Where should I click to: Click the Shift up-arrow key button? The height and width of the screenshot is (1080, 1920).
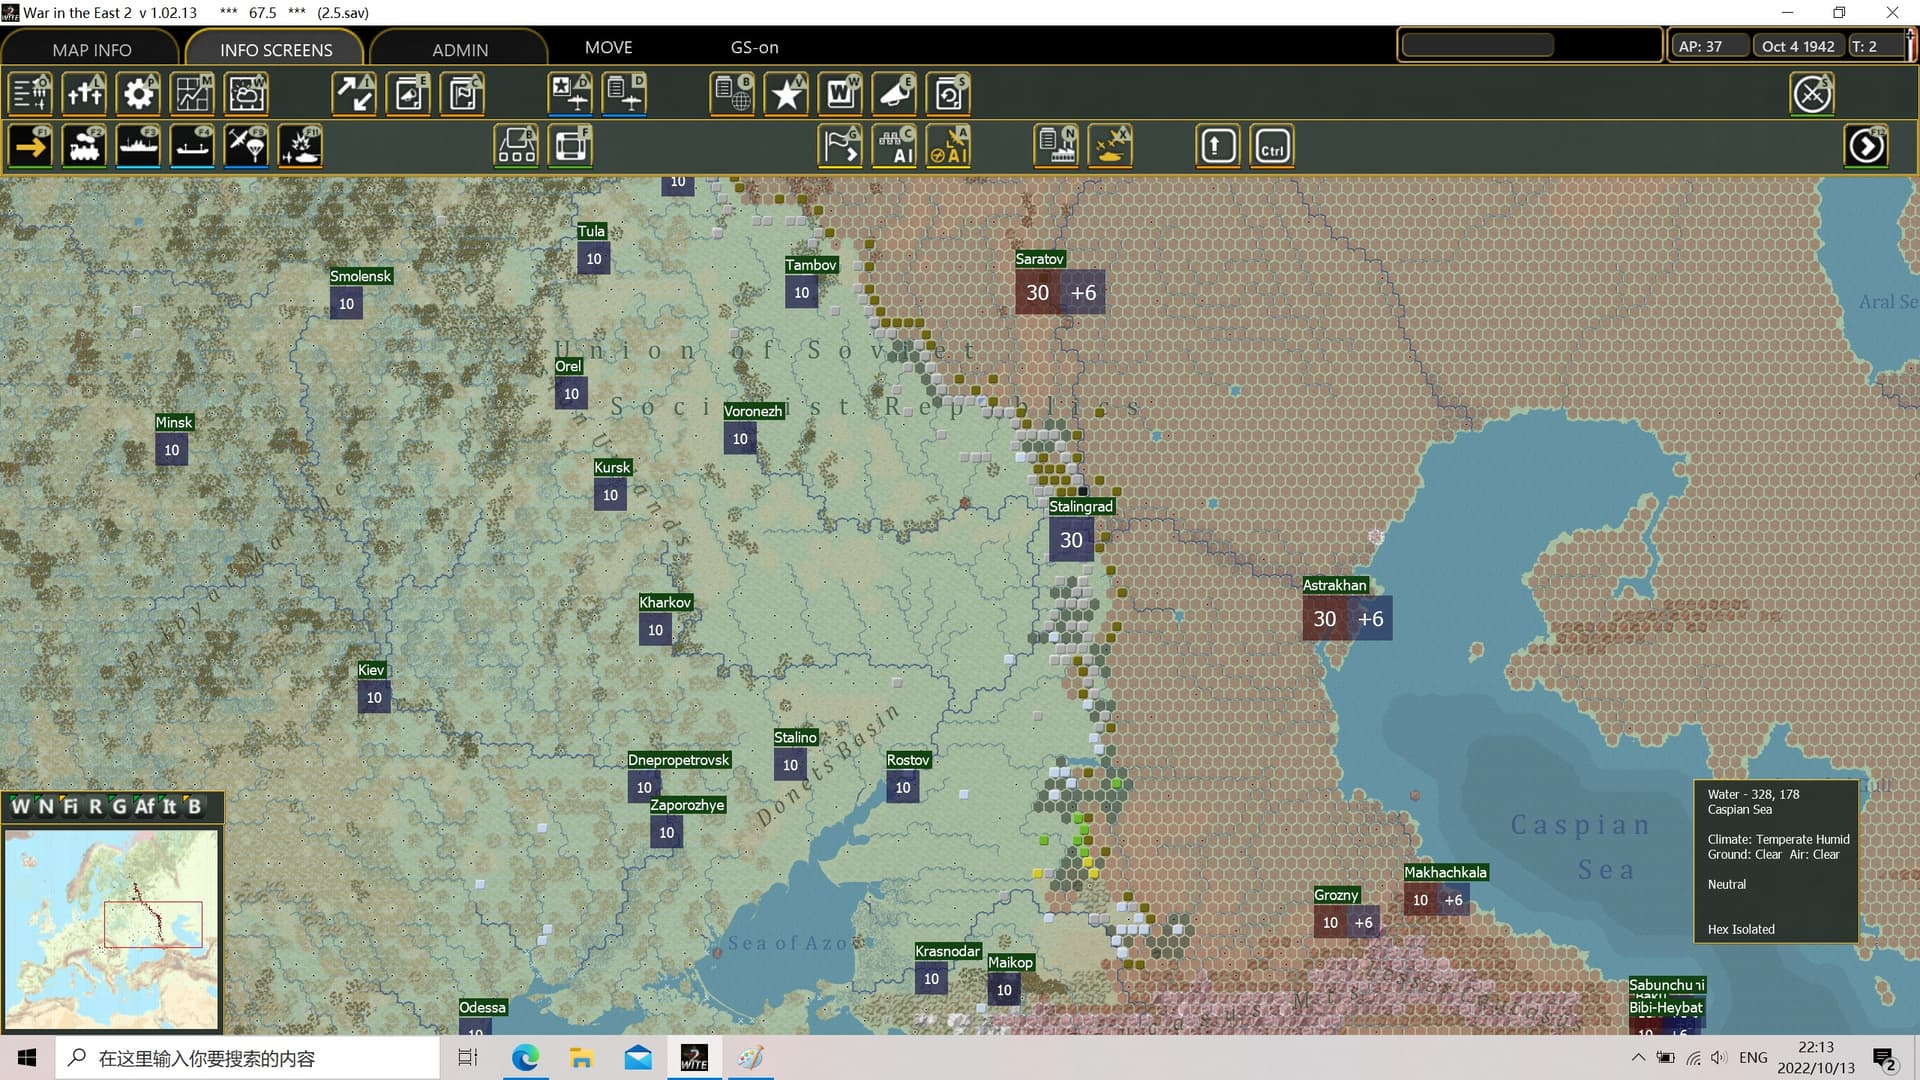[x=1218, y=147]
